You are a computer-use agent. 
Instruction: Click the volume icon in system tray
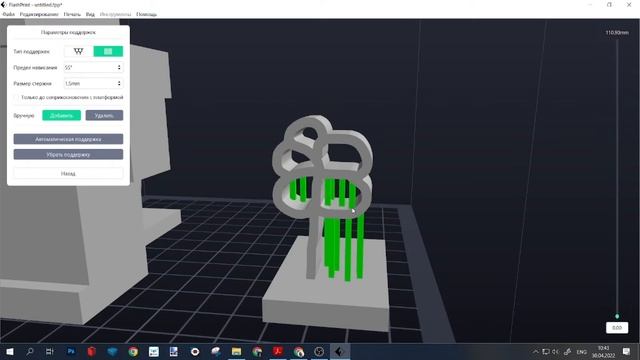[x=556, y=351]
